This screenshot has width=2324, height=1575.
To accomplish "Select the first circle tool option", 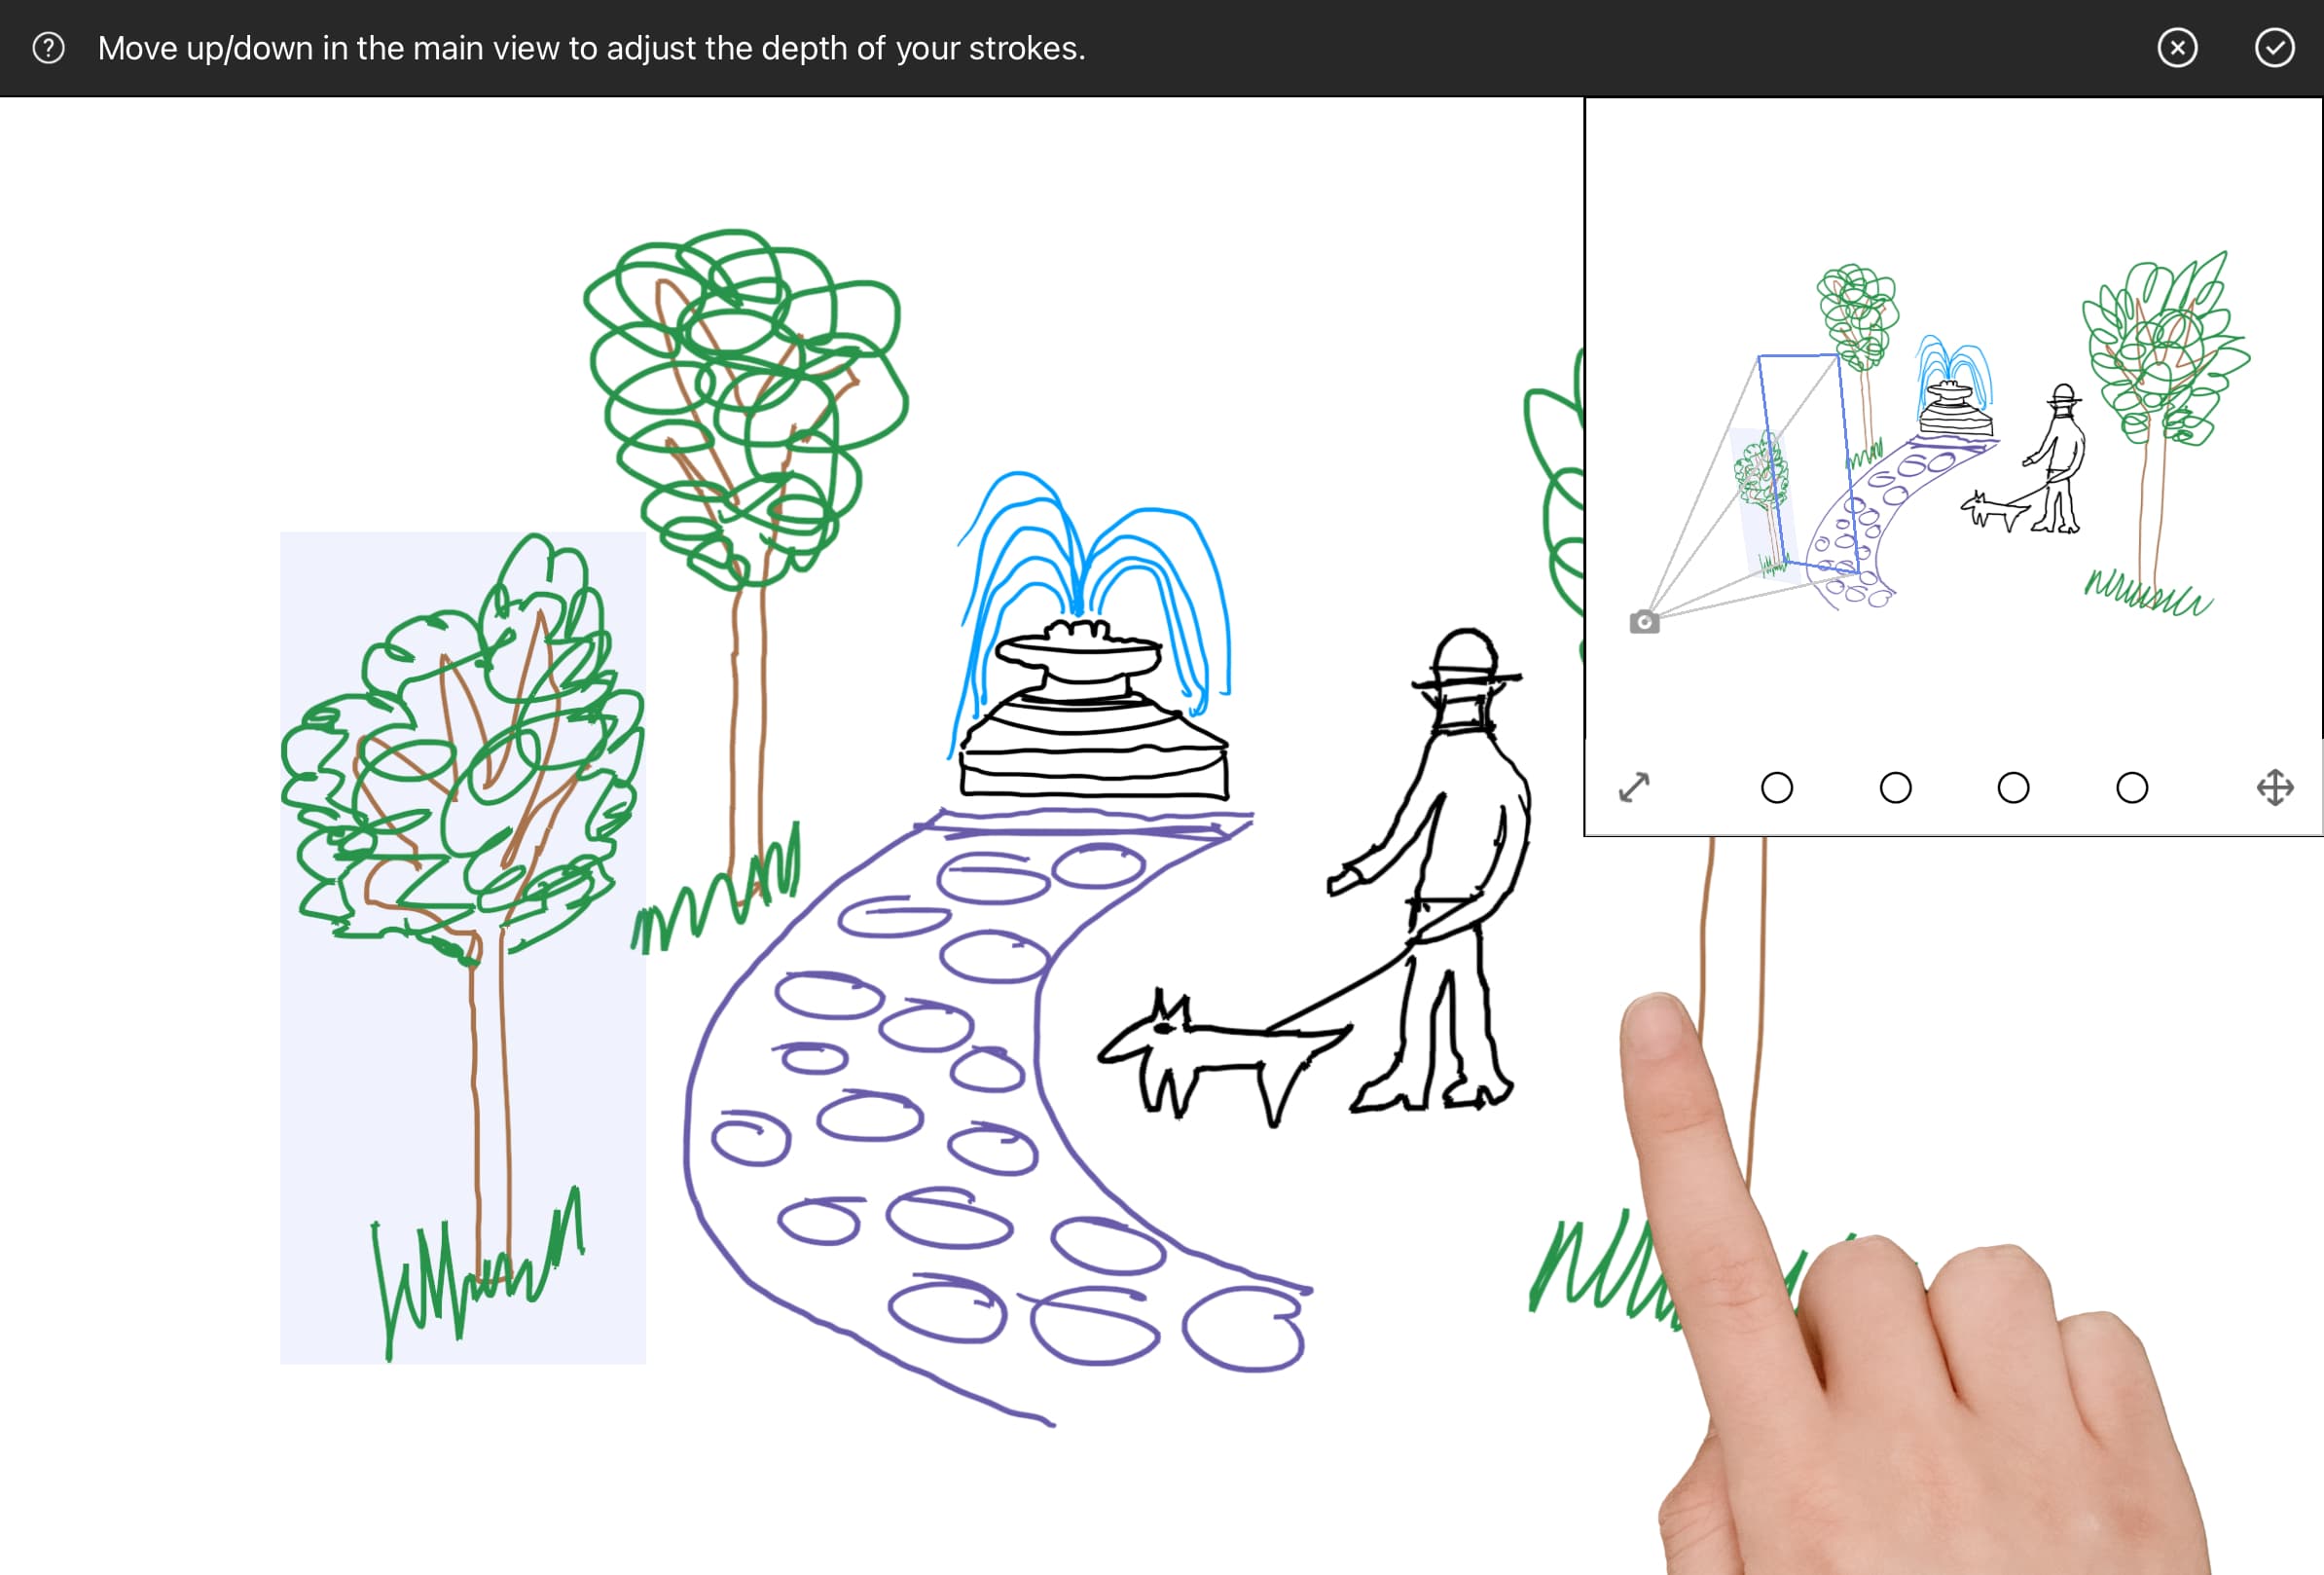I will click(1776, 786).
